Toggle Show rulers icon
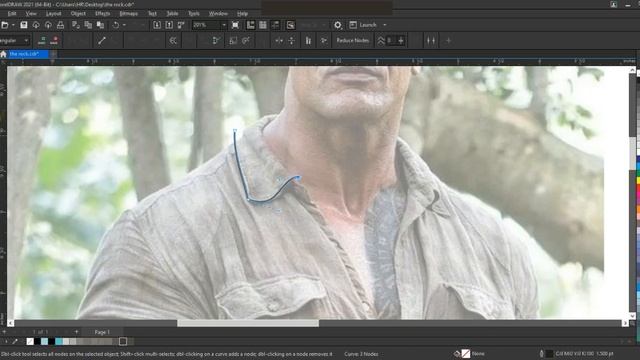The width and height of the screenshot is (640, 360). pyautogui.click(x=251, y=25)
